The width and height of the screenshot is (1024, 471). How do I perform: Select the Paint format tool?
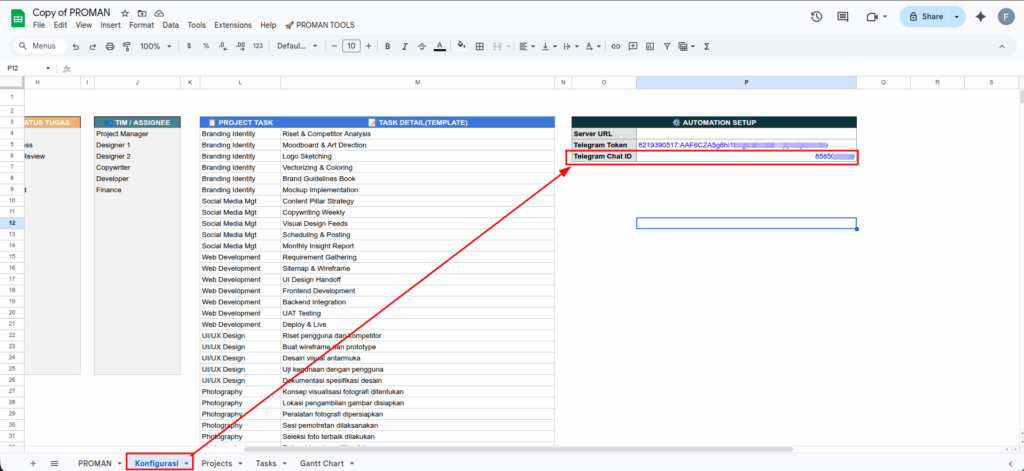tap(126, 46)
